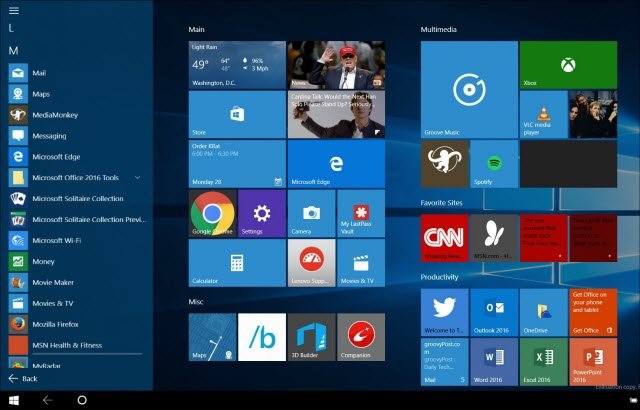Click the Windows Start button in taskbar
This screenshot has width=640, height=410.
tap(13, 399)
